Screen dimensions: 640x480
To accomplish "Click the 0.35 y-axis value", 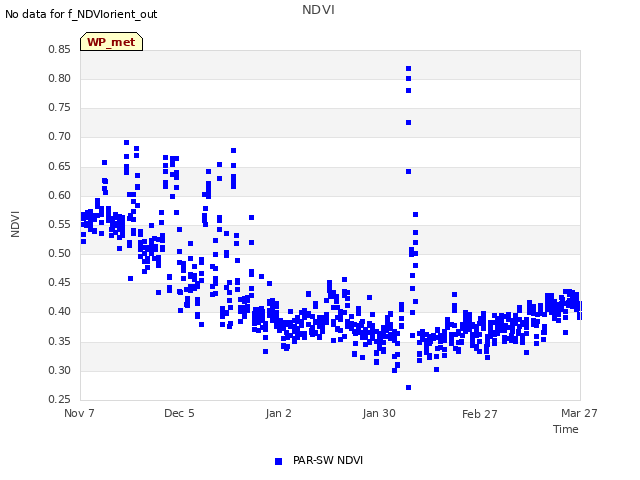I will point(60,341).
